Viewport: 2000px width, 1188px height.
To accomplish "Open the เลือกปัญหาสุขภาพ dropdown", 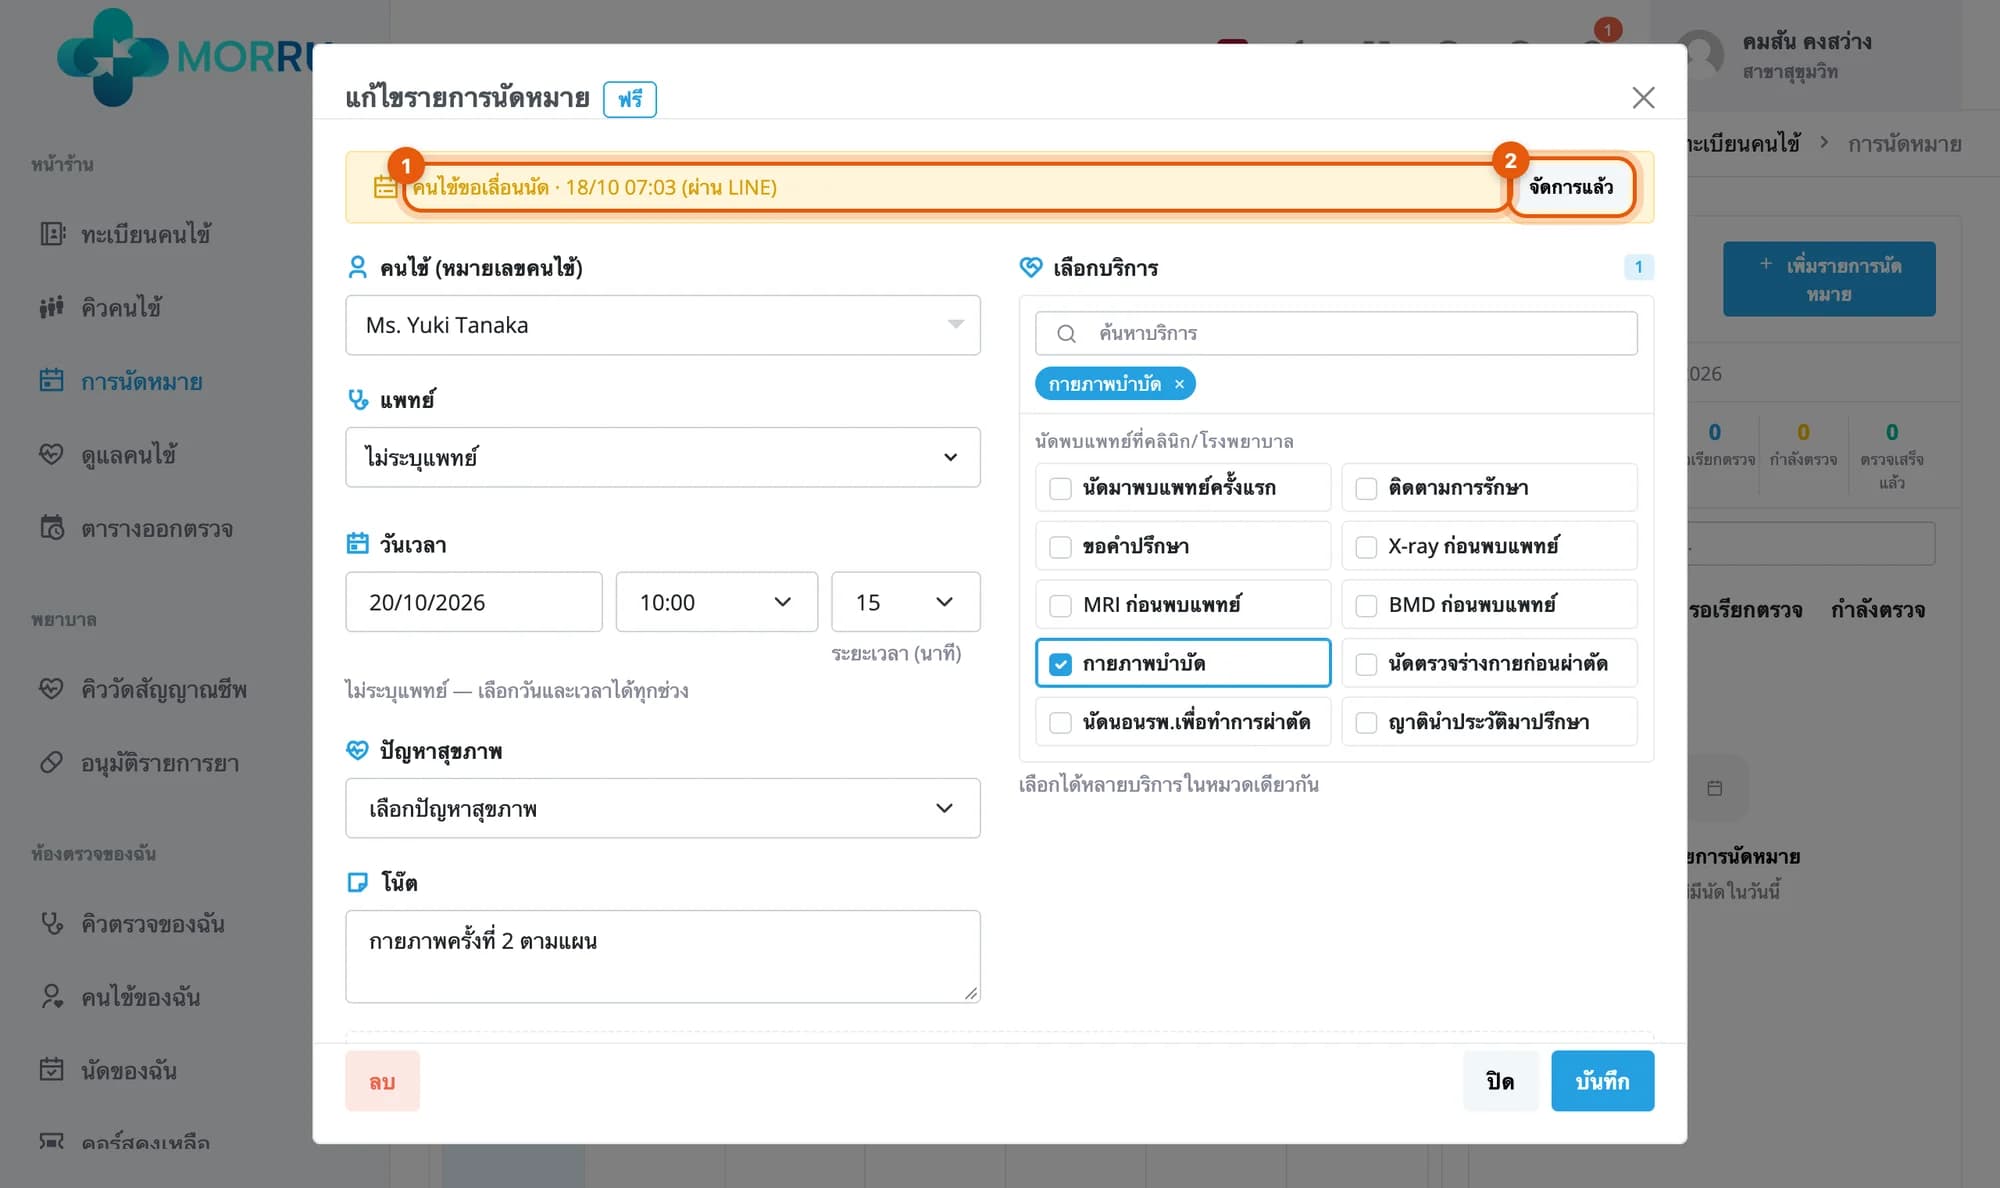I will click(x=663, y=808).
